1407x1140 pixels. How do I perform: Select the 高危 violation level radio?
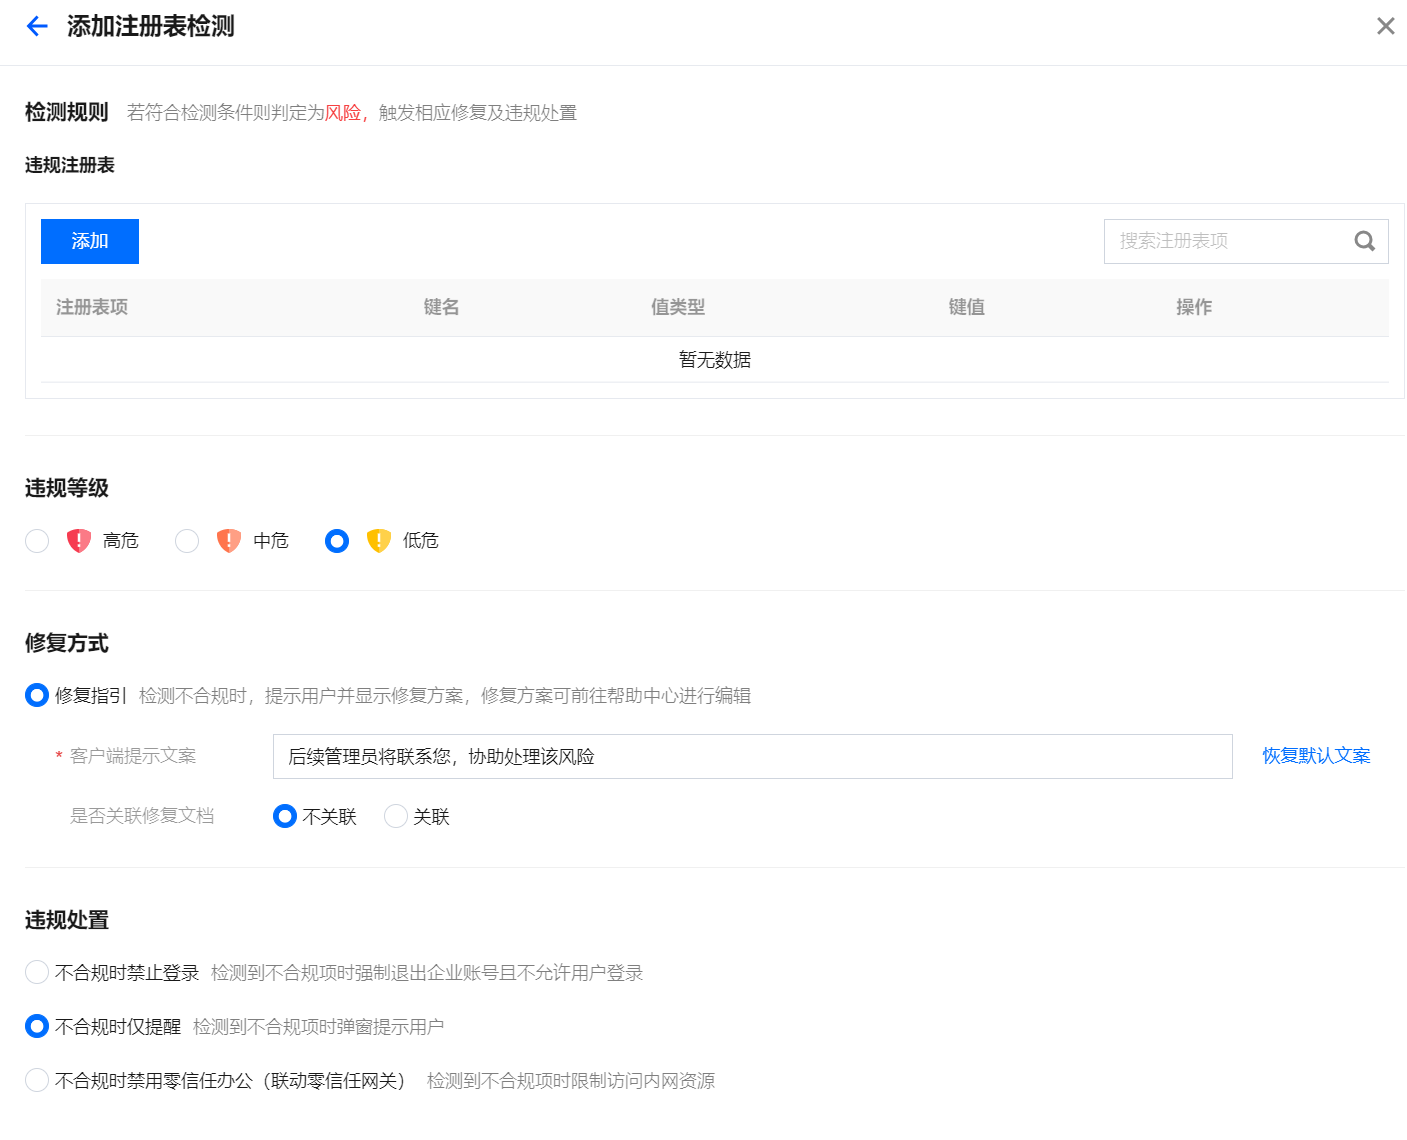(37, 541)
